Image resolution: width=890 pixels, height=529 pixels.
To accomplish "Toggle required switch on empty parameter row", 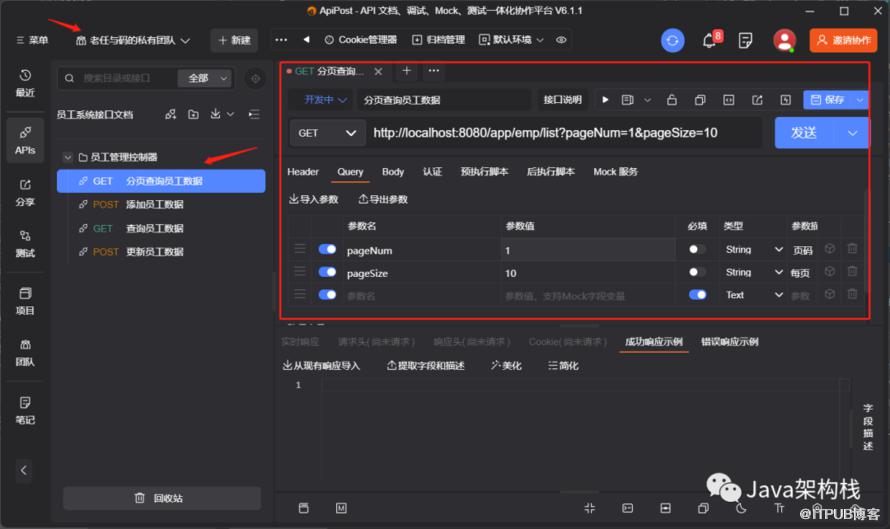I will (698, 295).
